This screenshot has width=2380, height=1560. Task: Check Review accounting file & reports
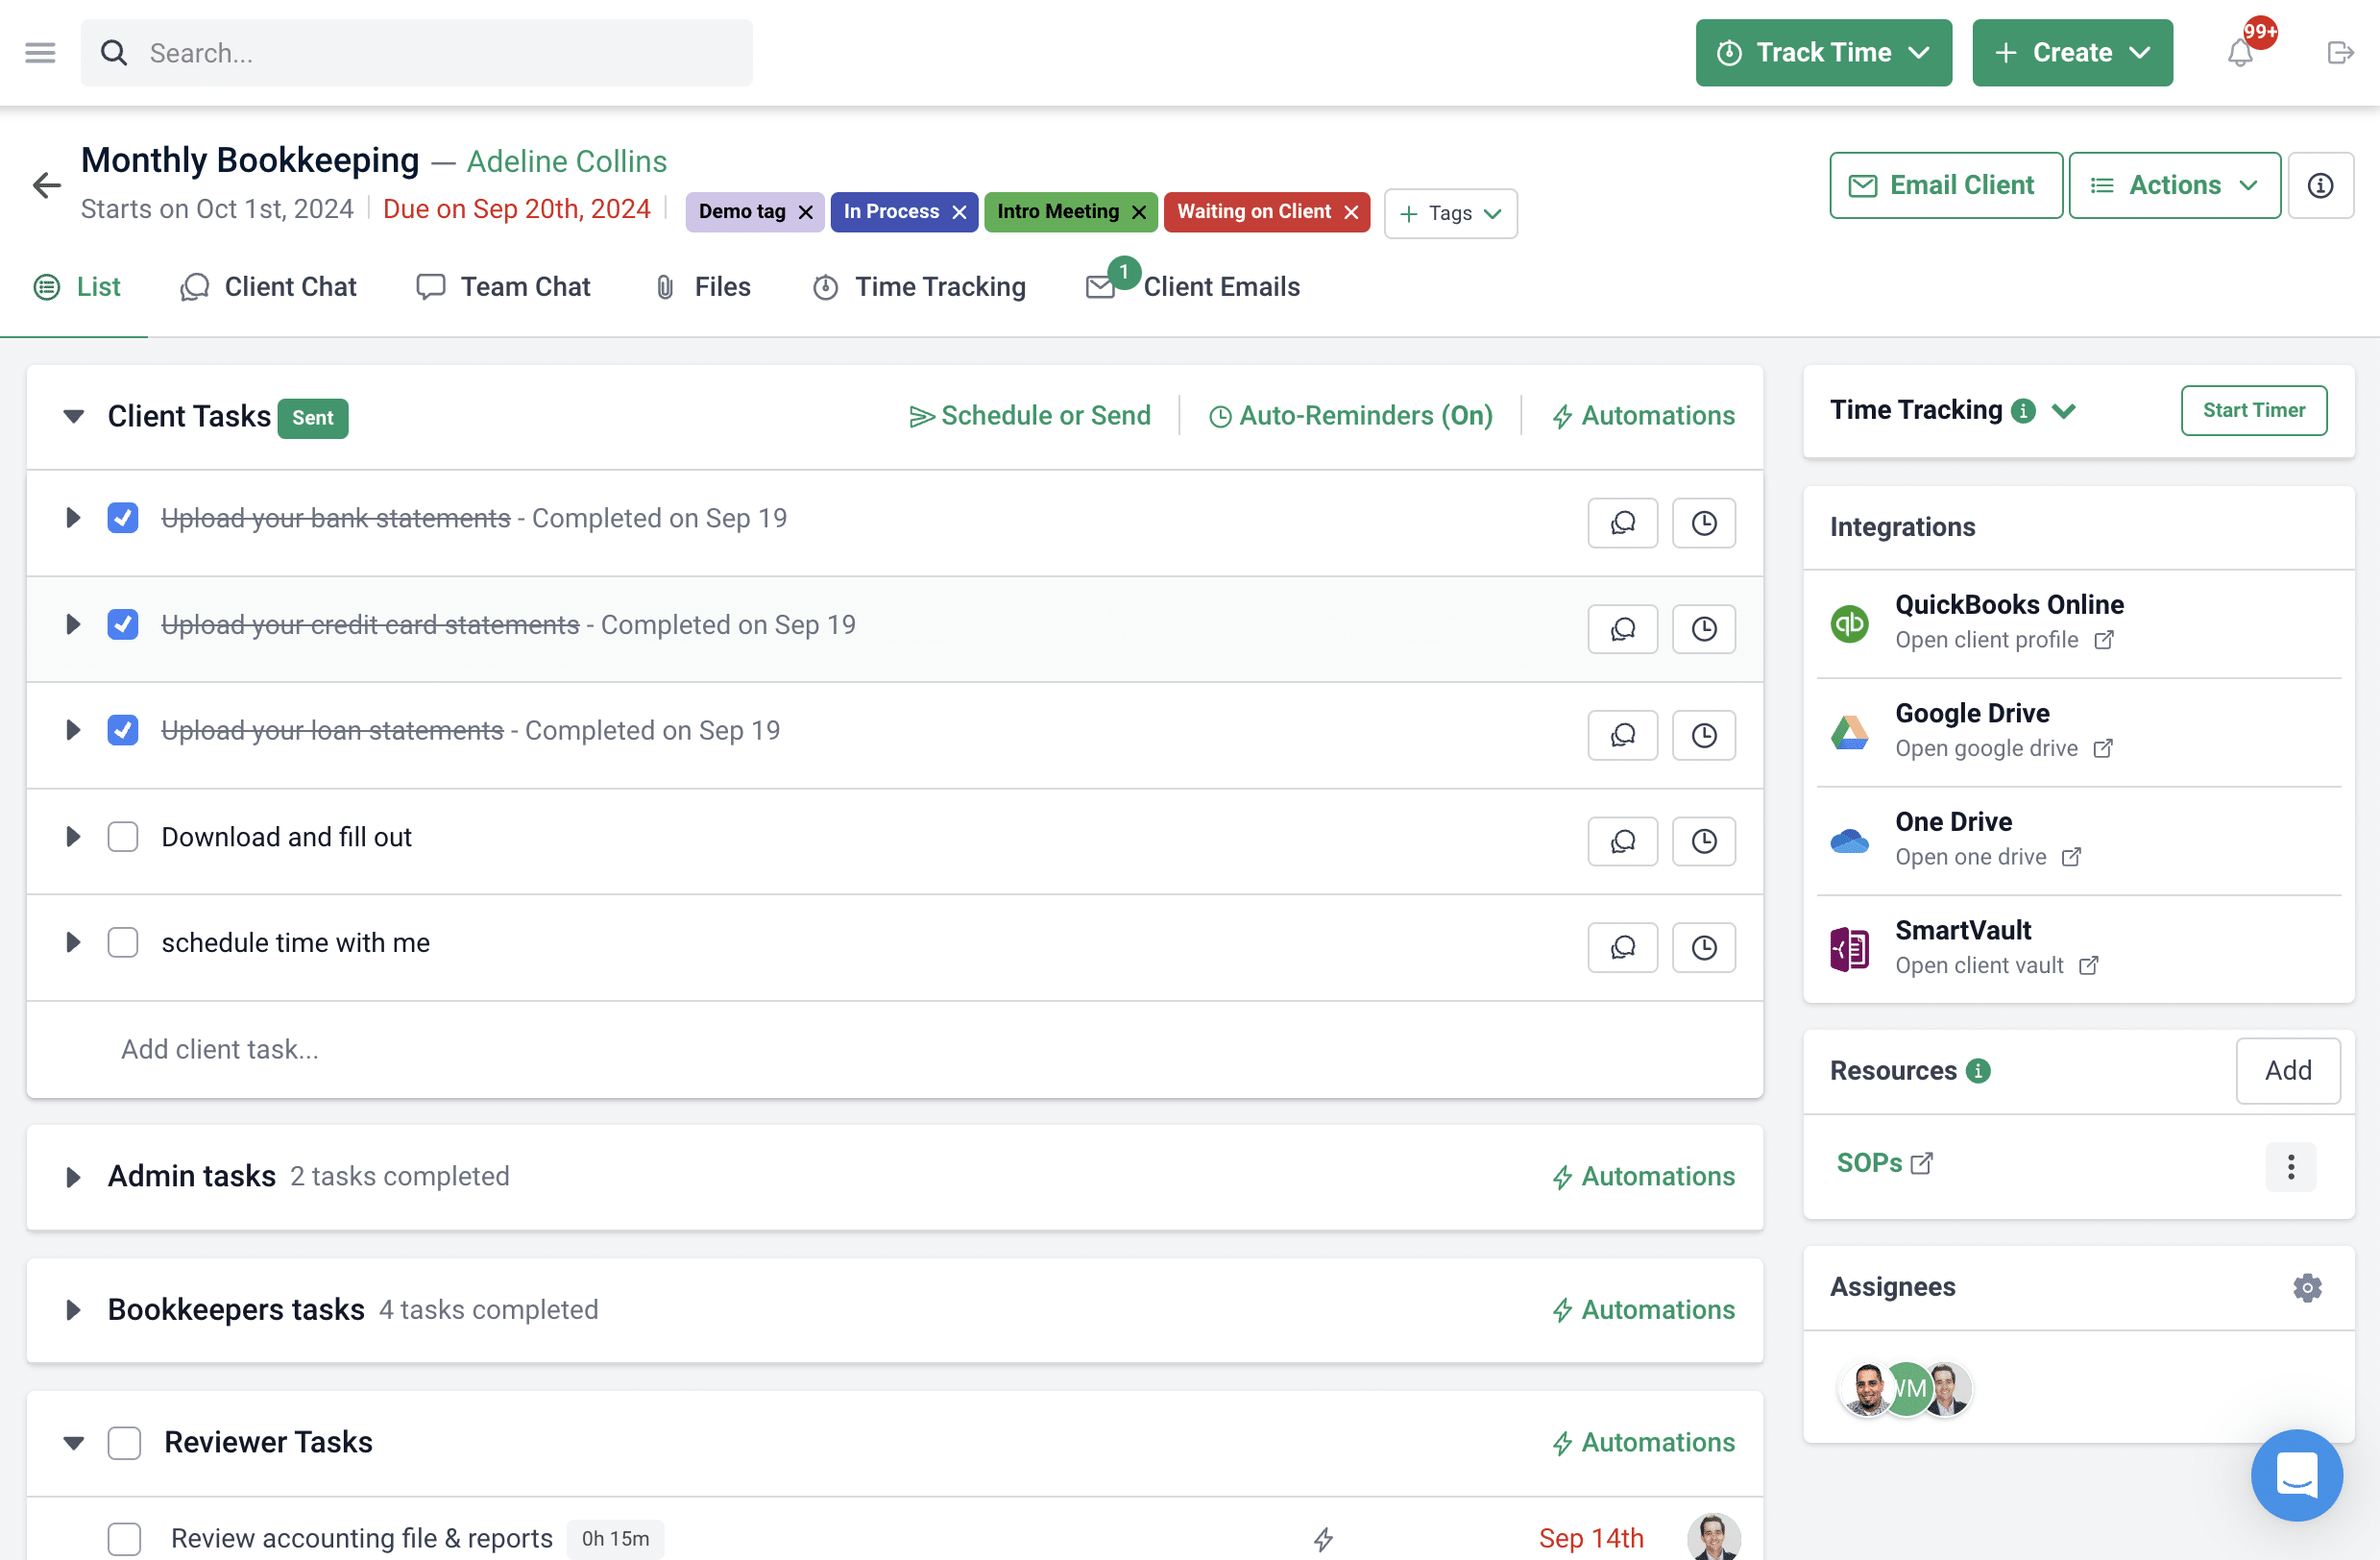[124, 1538]
